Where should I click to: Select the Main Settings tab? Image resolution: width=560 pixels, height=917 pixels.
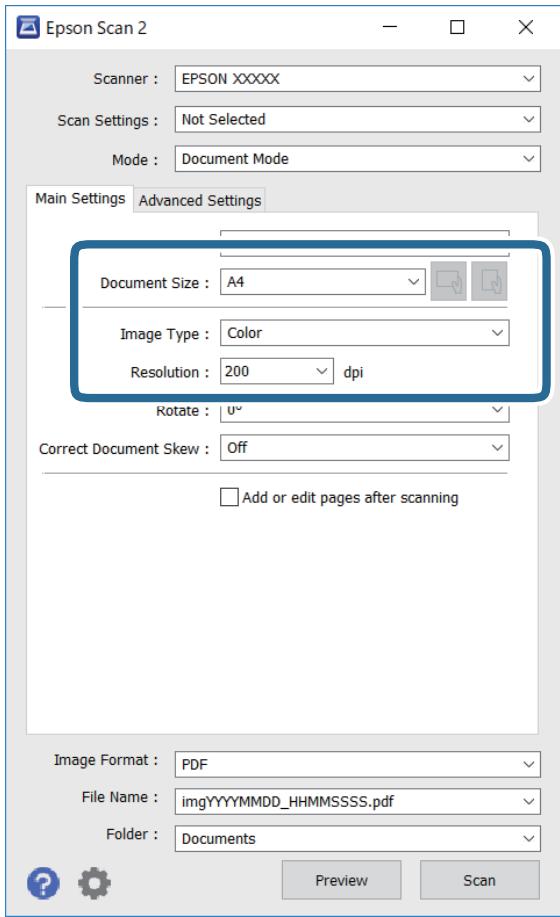coord(80,198)
